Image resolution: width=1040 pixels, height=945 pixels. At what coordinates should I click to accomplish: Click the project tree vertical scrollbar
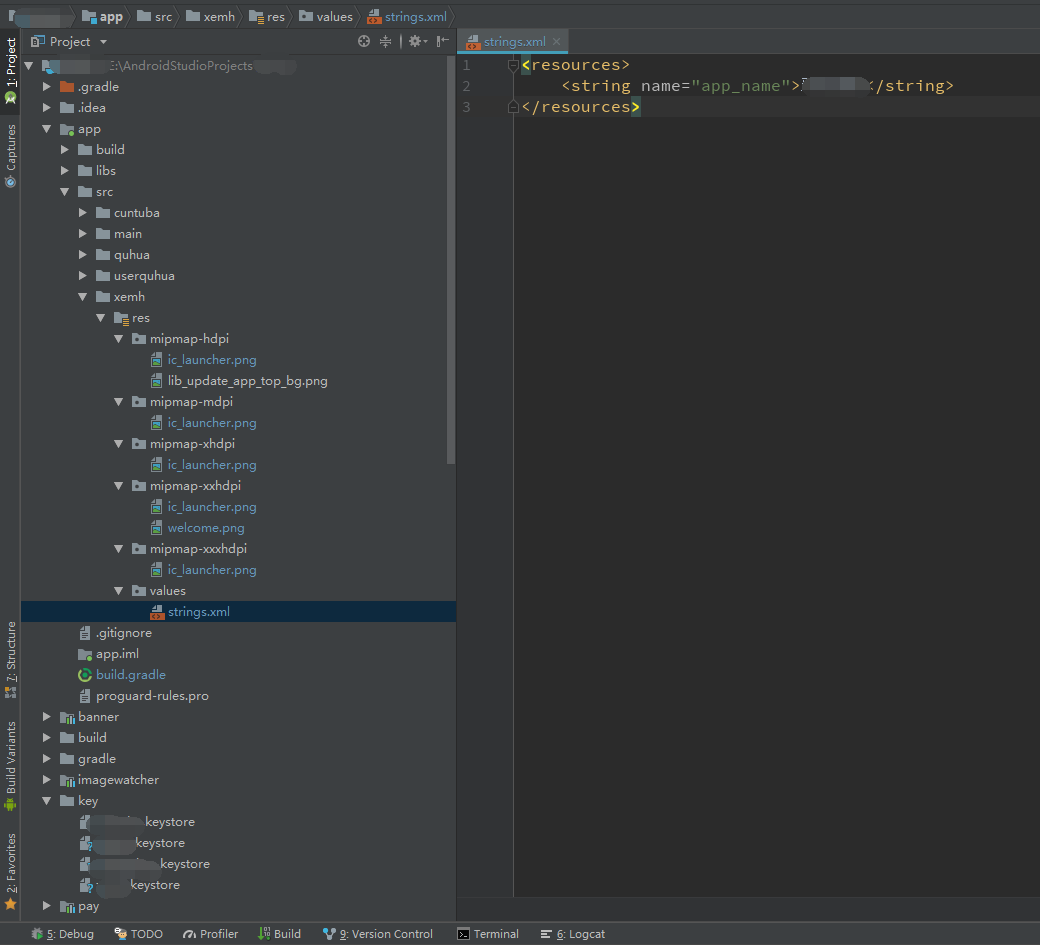point(451,260)
